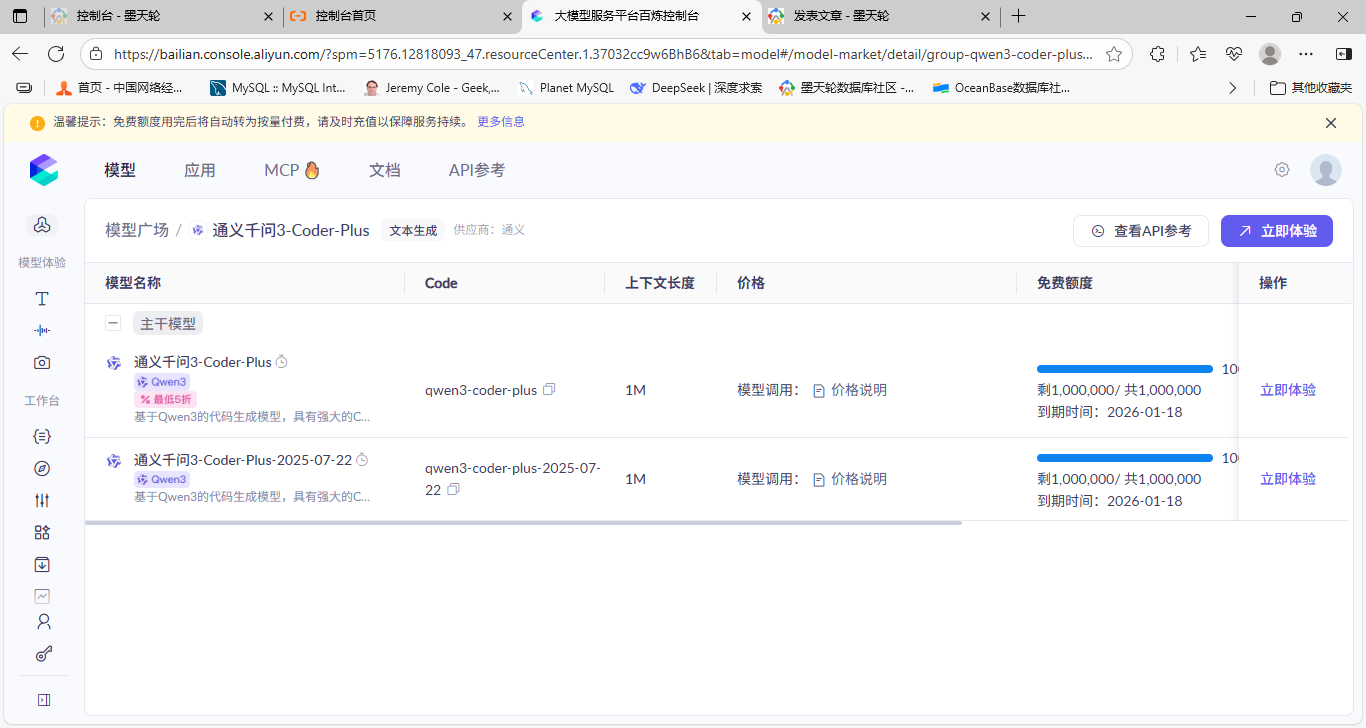Open the model plaza icon in sidebar
Viewport: 1366px width, 728px height.
[42, 225]
